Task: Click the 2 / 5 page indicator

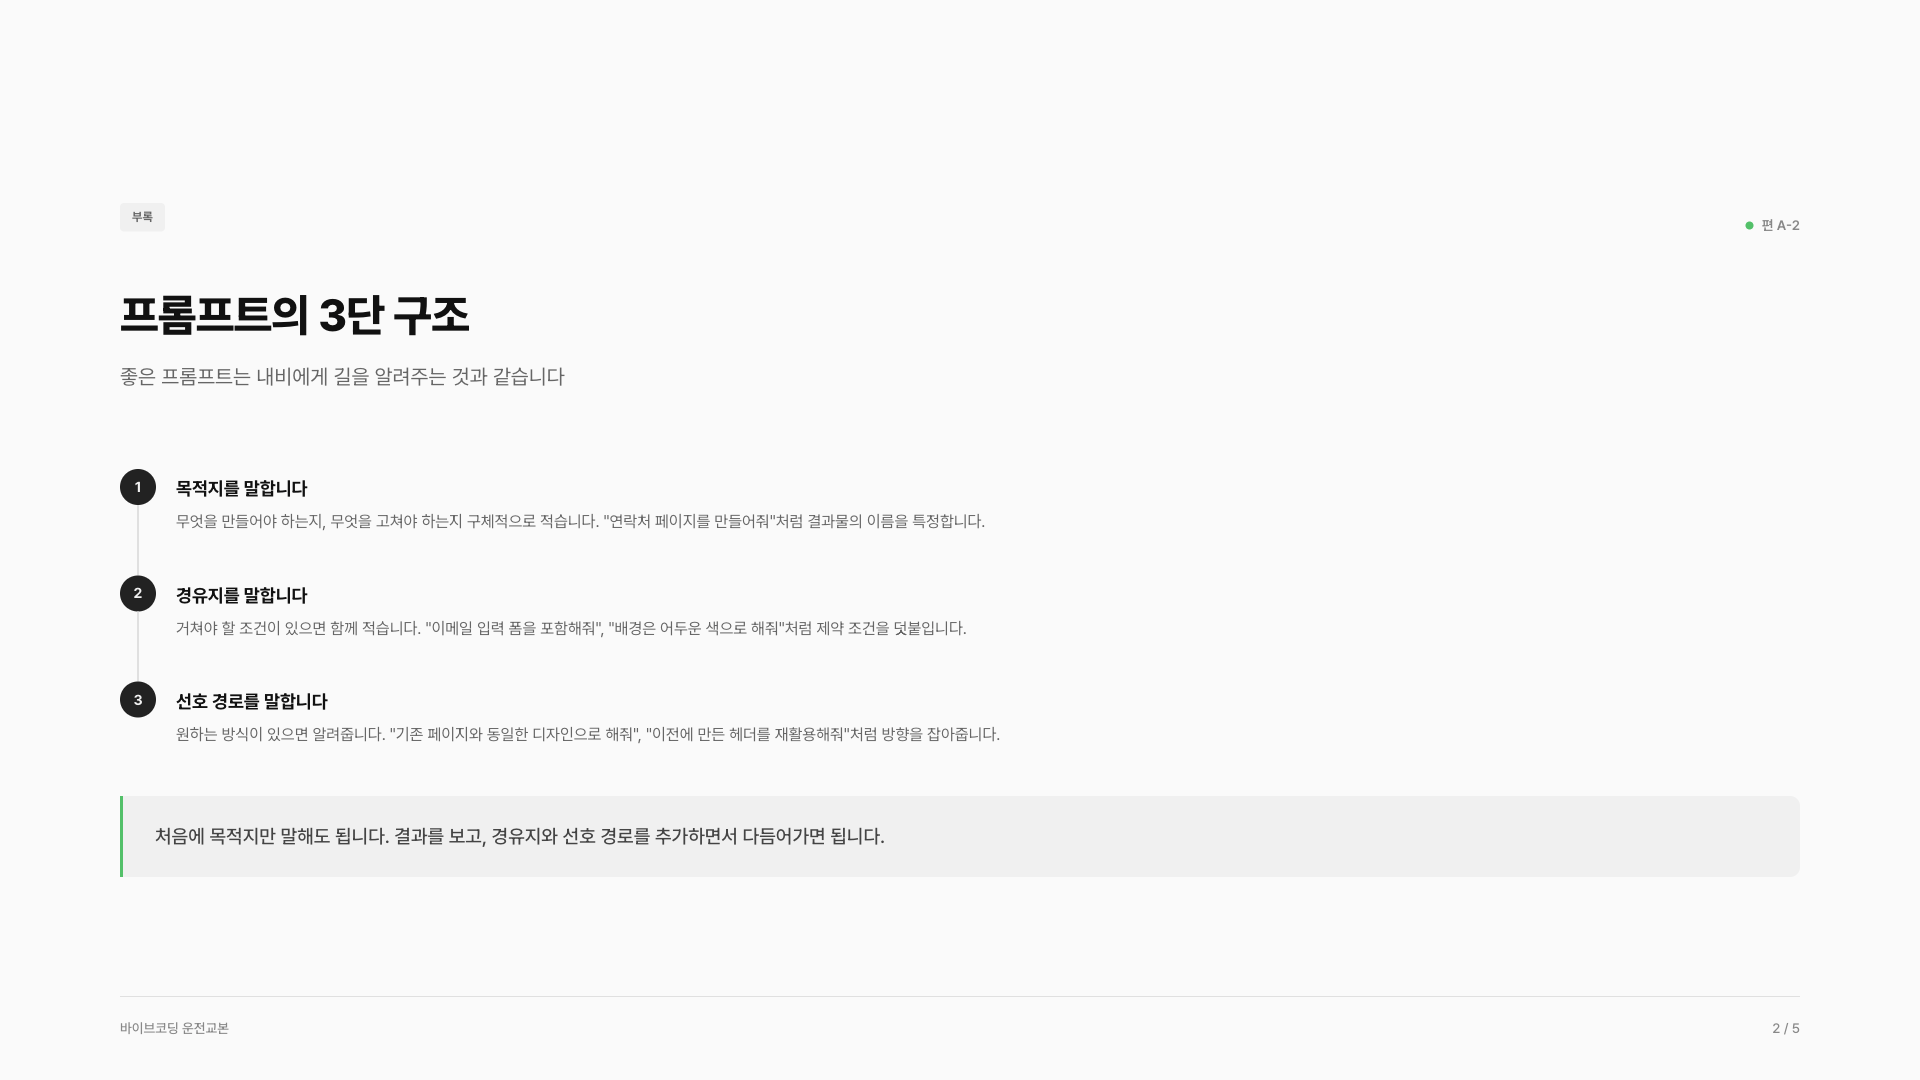Action: click(x=1785, y=1029)
